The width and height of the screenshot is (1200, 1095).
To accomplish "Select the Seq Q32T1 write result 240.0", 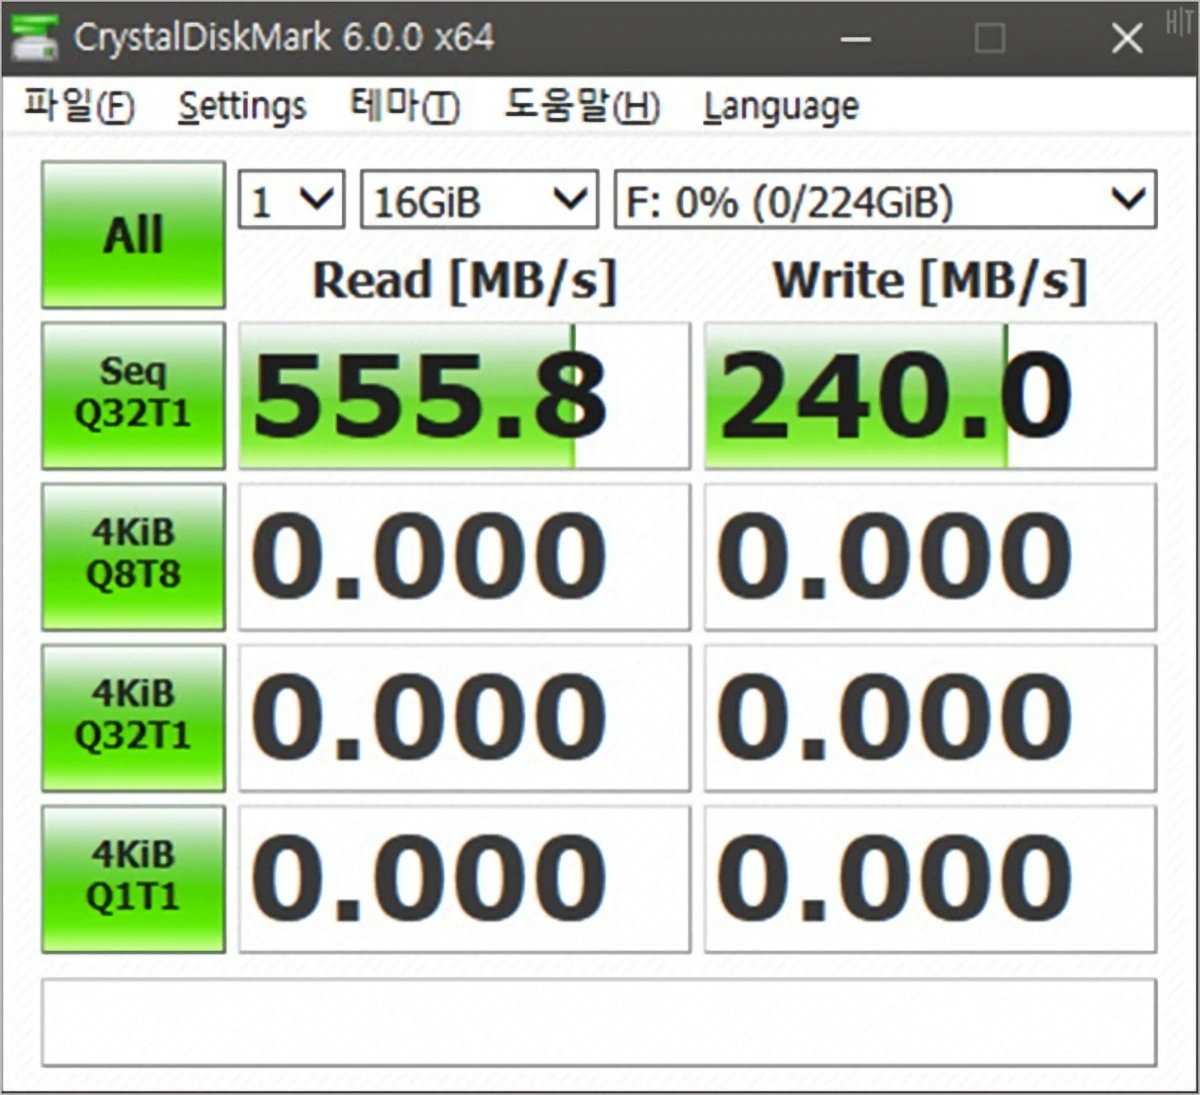I will click(930, 395).
